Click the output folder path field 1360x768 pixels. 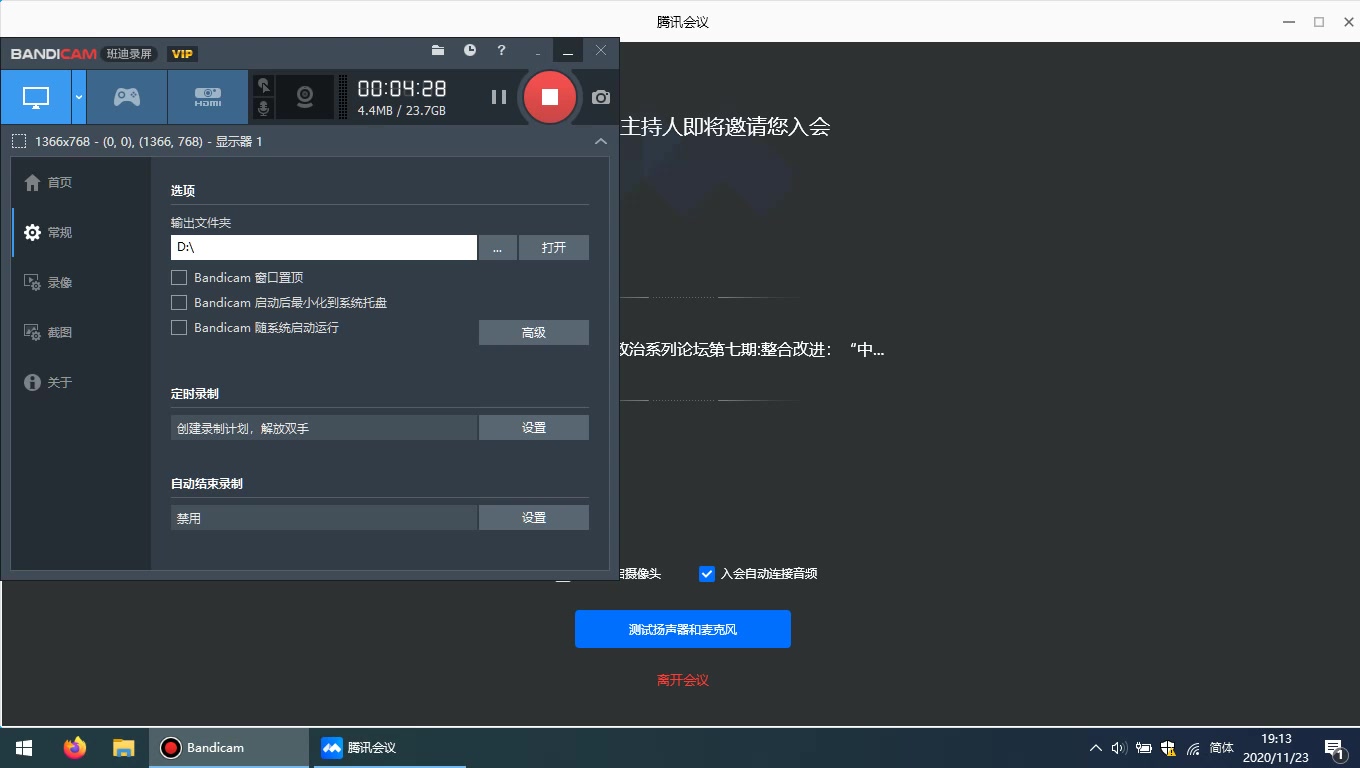324,247
